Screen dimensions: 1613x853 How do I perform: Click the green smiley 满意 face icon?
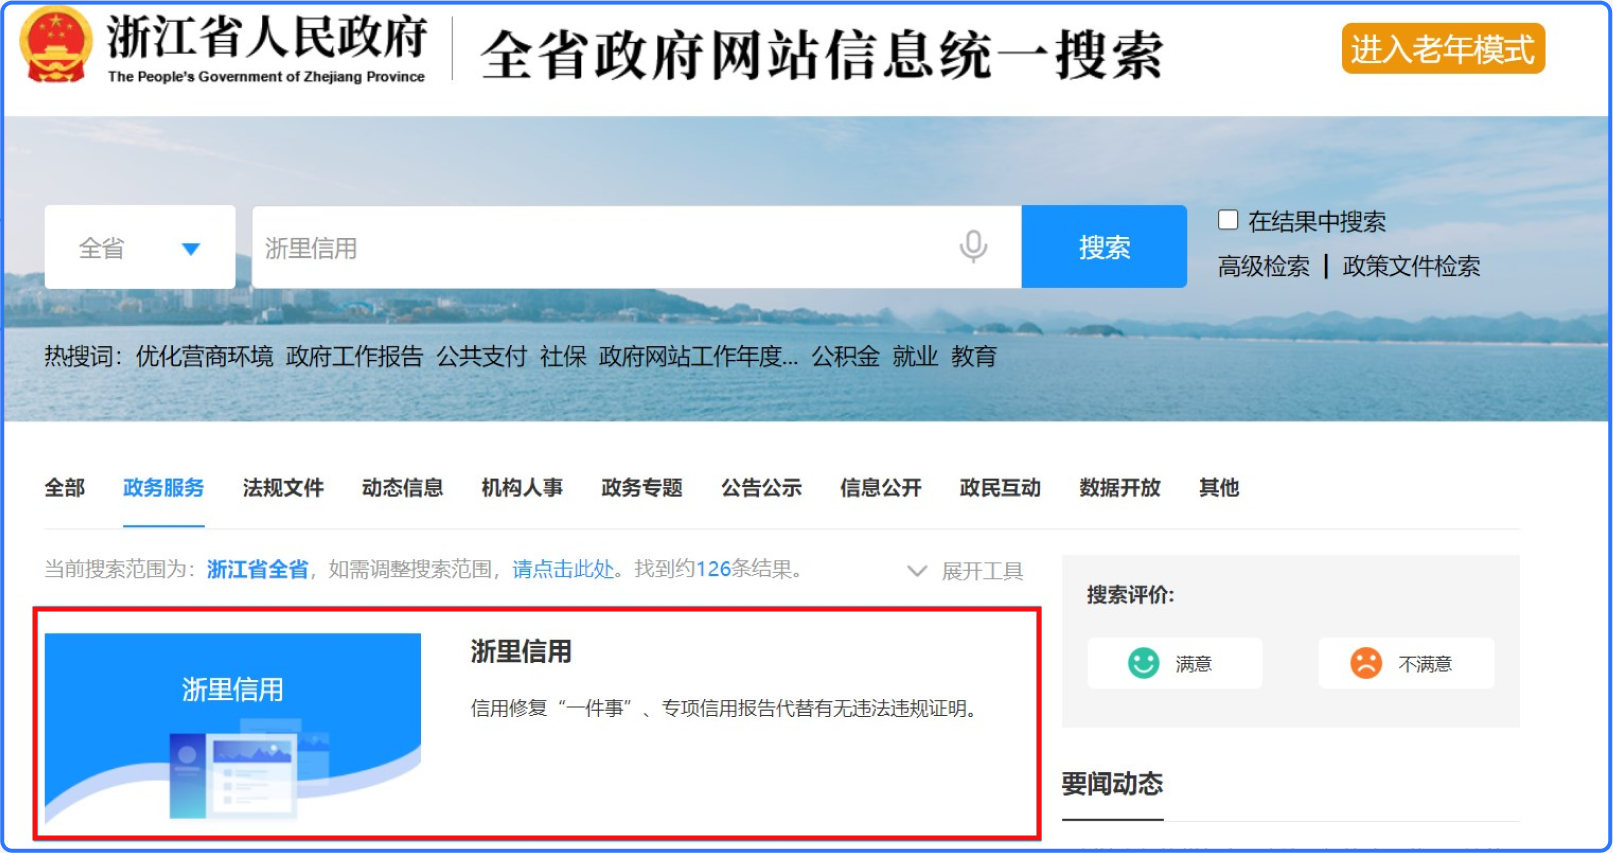point(1143,663)
